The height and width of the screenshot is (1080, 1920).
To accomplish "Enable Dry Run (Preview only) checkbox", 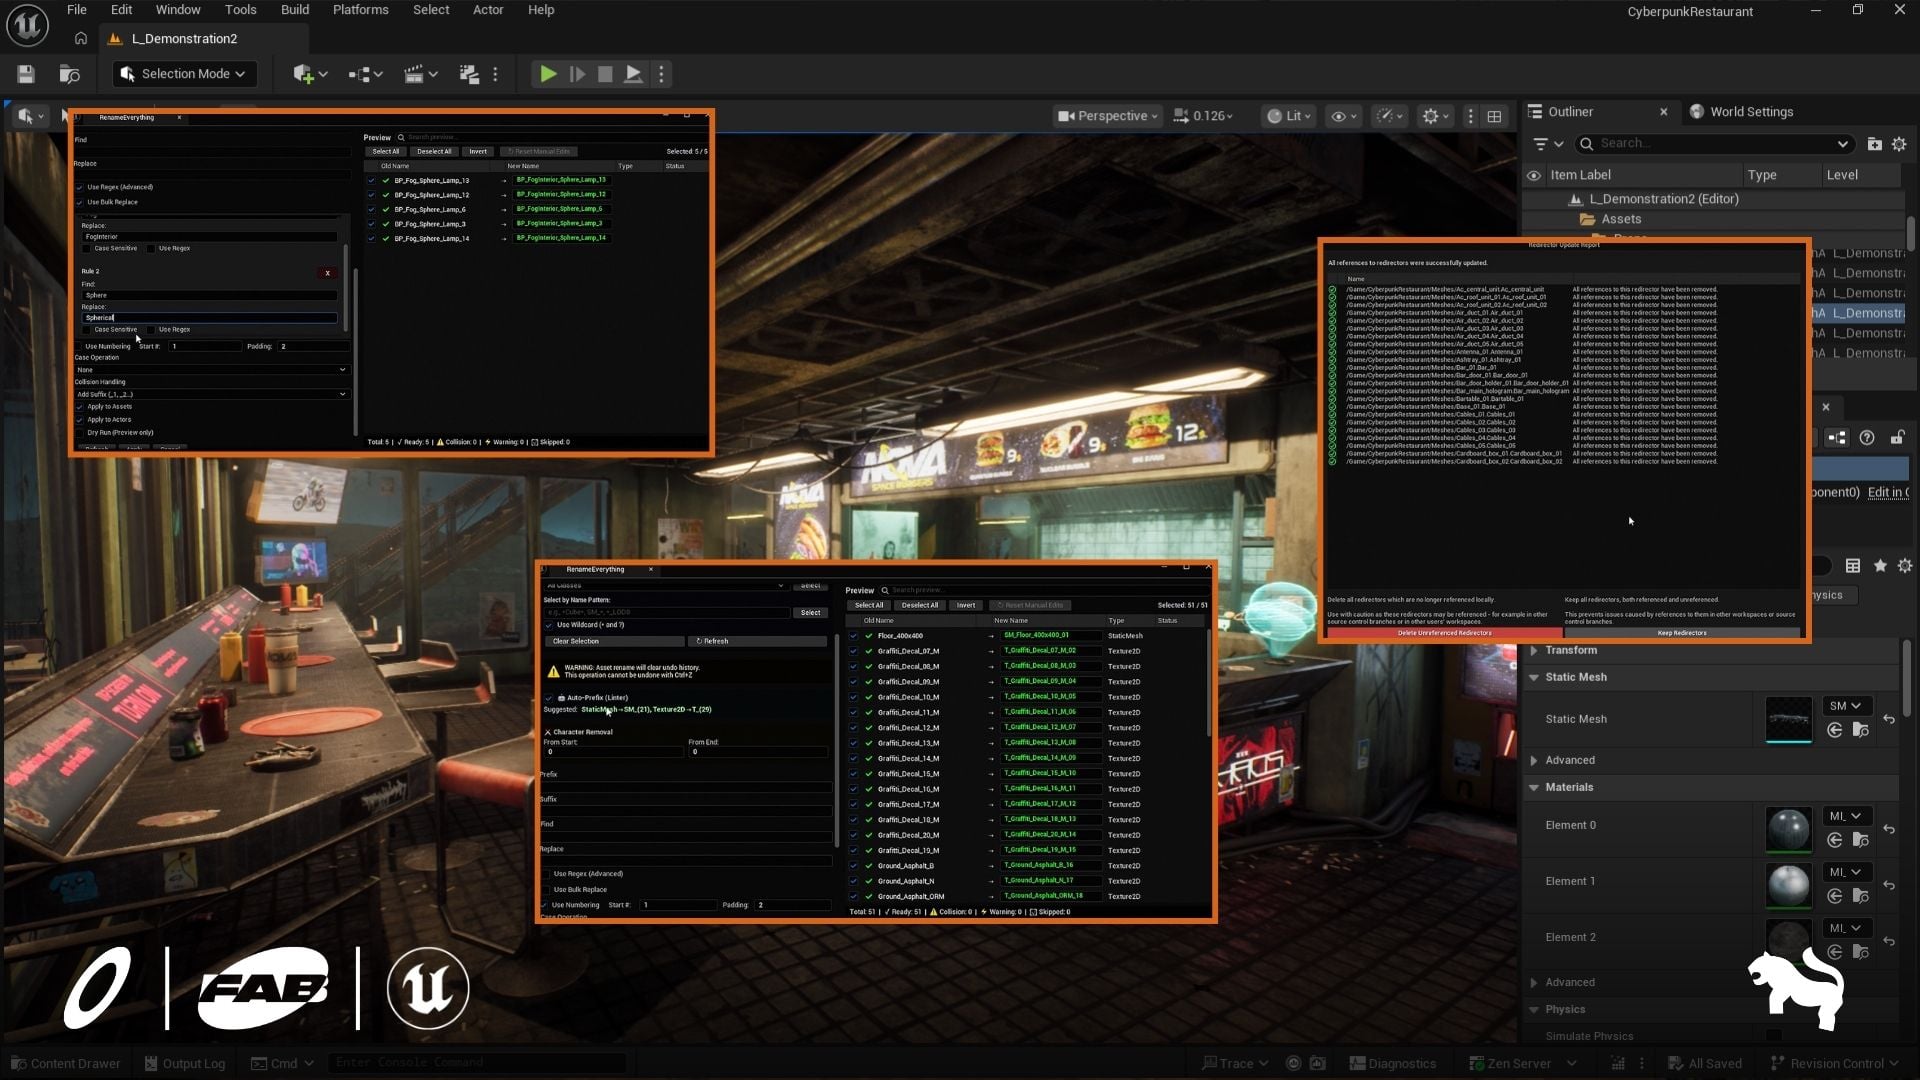I will tap(80, 431).
